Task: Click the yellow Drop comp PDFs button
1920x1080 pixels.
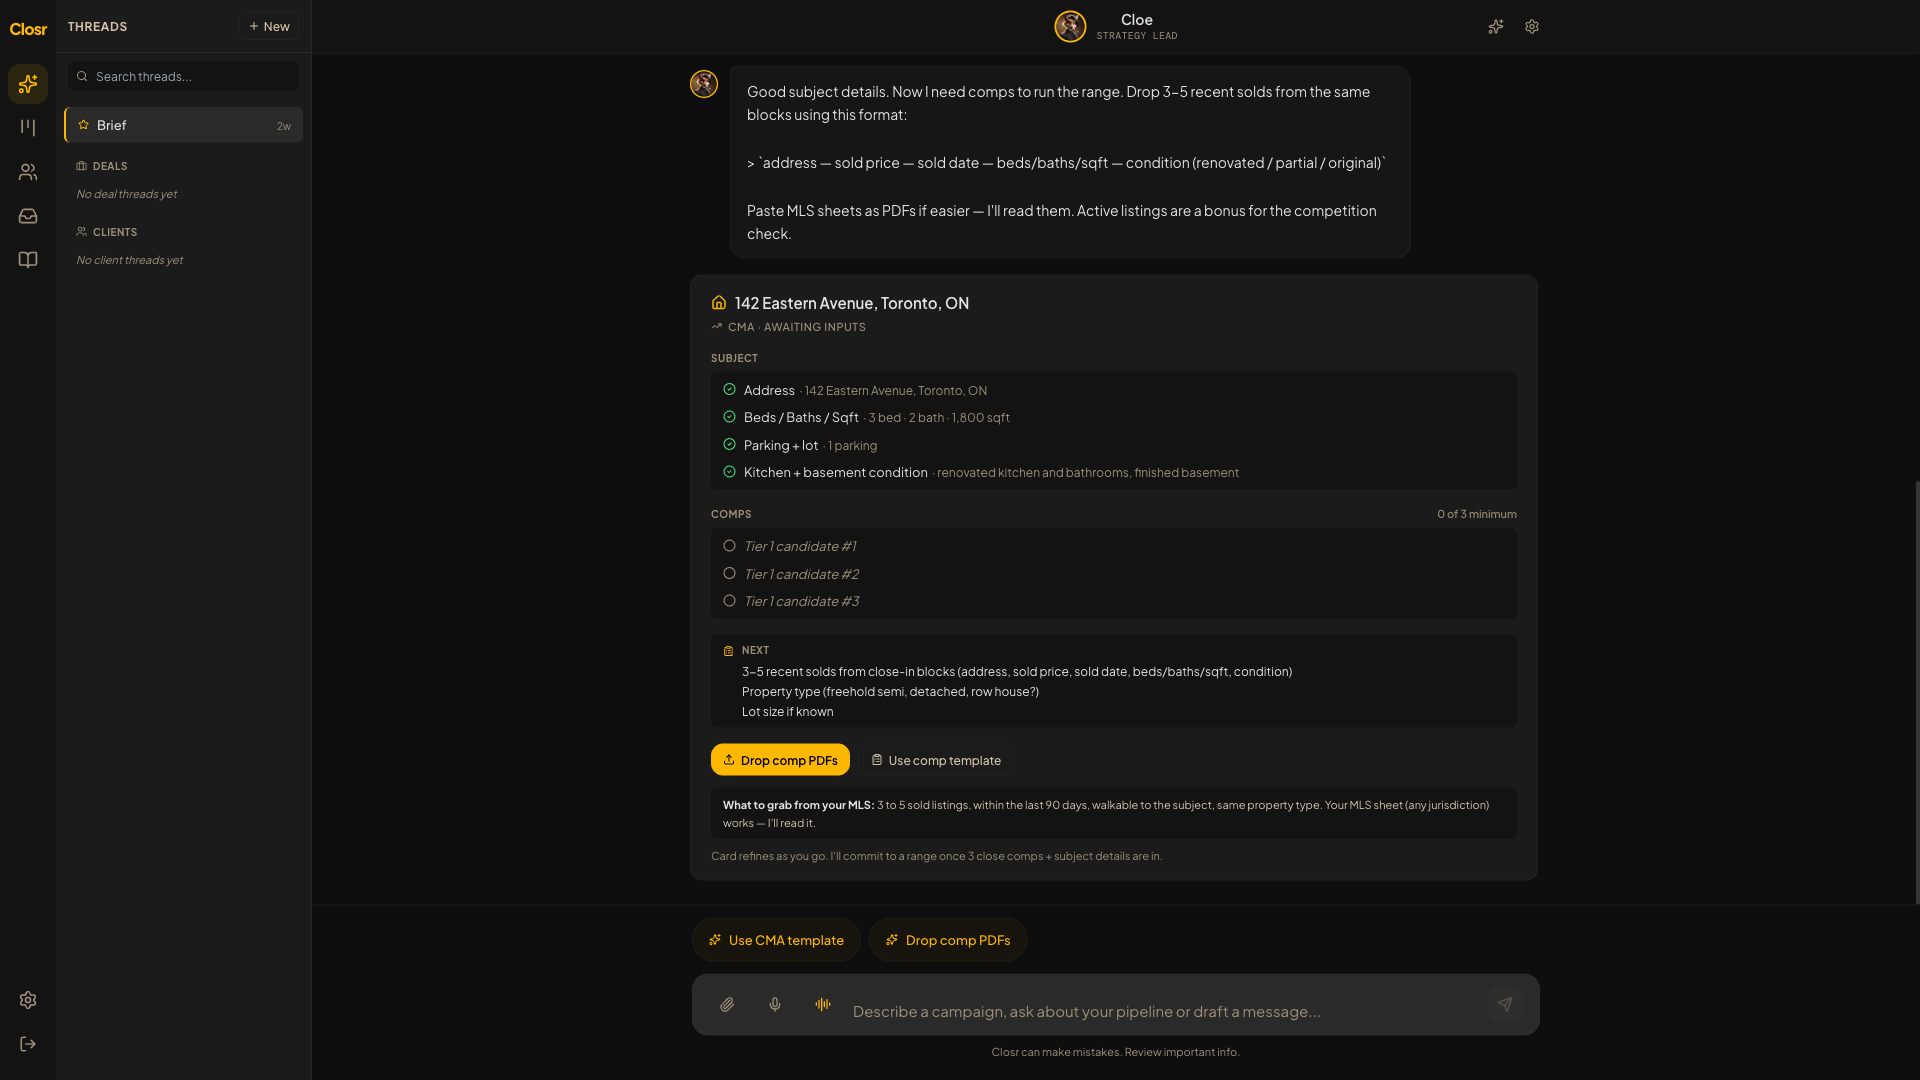Action: coord(780,760)
